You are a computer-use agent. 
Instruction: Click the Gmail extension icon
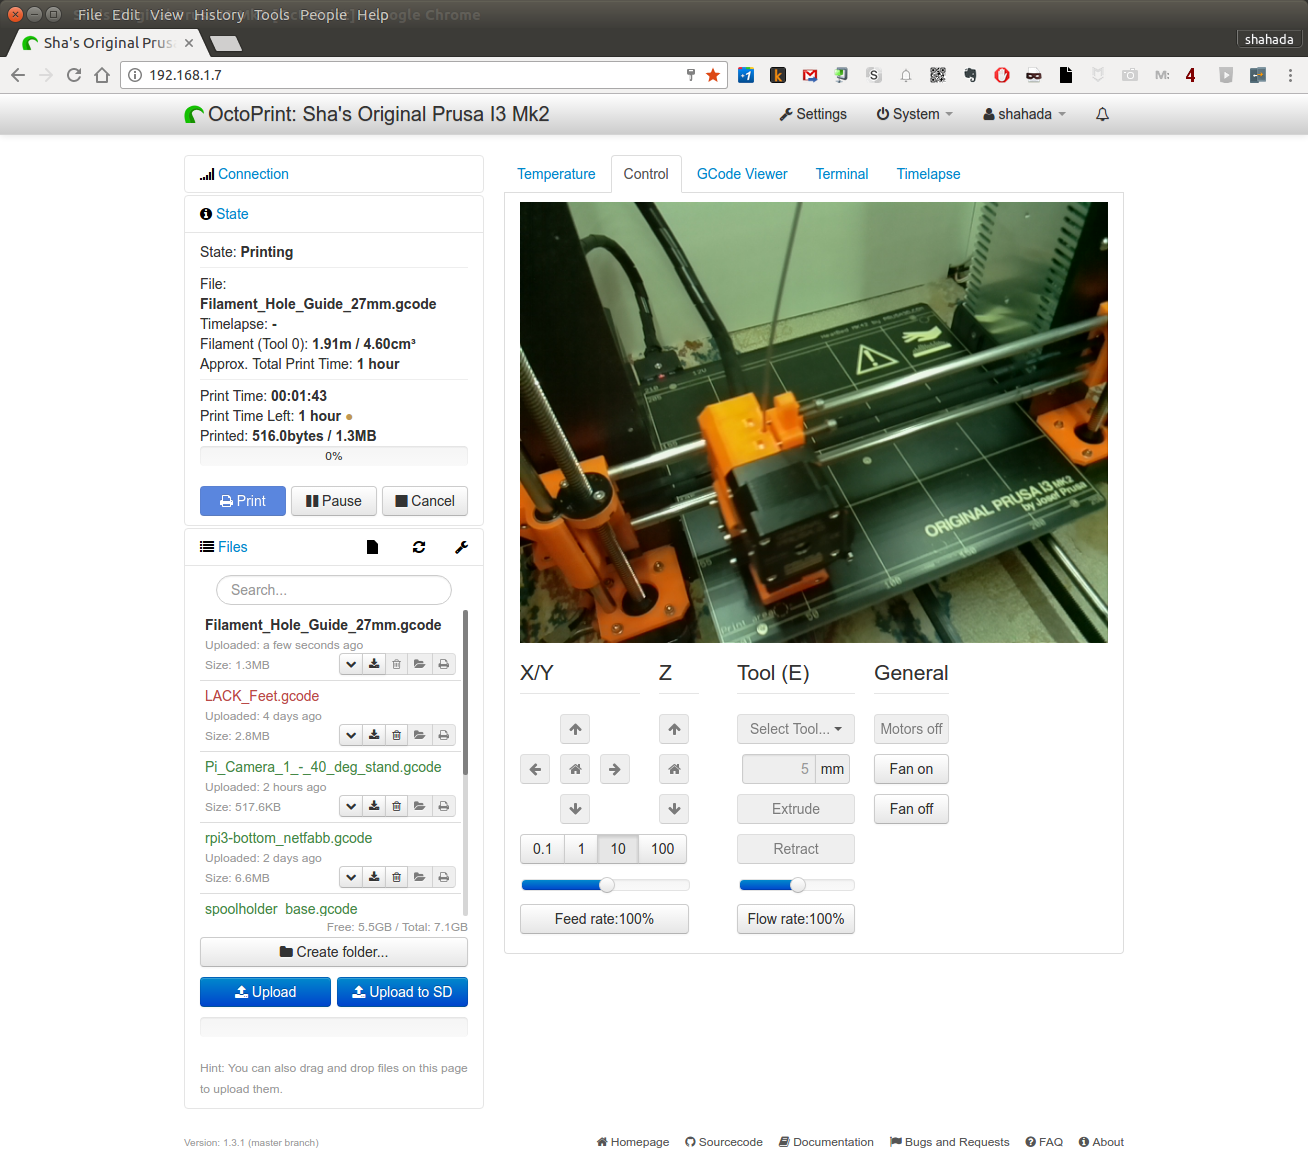(810, 75)
